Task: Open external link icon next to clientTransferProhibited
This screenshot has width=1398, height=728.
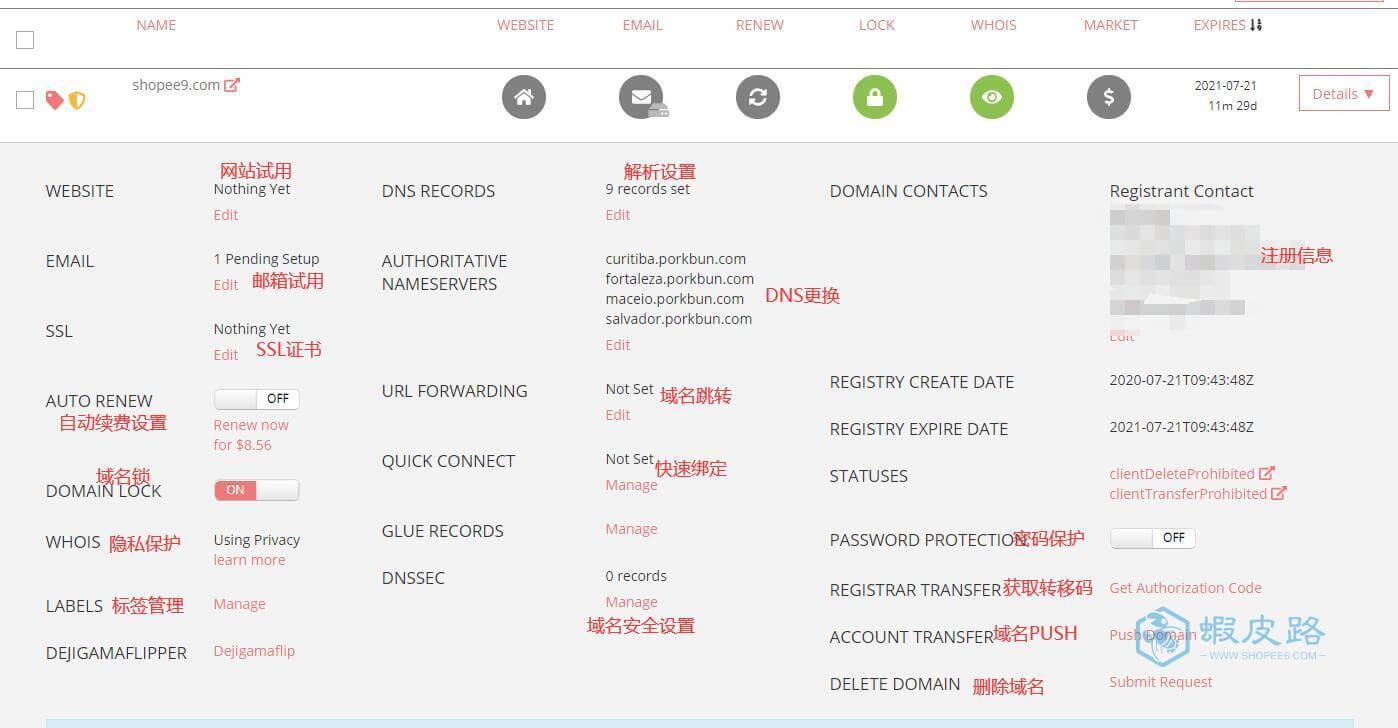Action: tap(1279, 493)
